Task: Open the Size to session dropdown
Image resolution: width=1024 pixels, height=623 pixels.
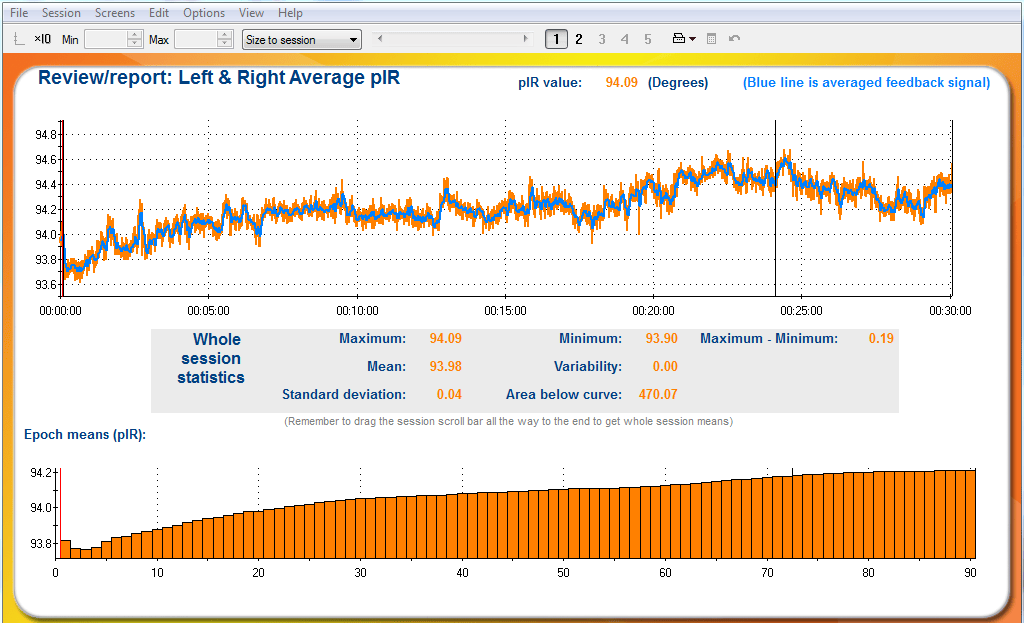Action: [302, 40]
